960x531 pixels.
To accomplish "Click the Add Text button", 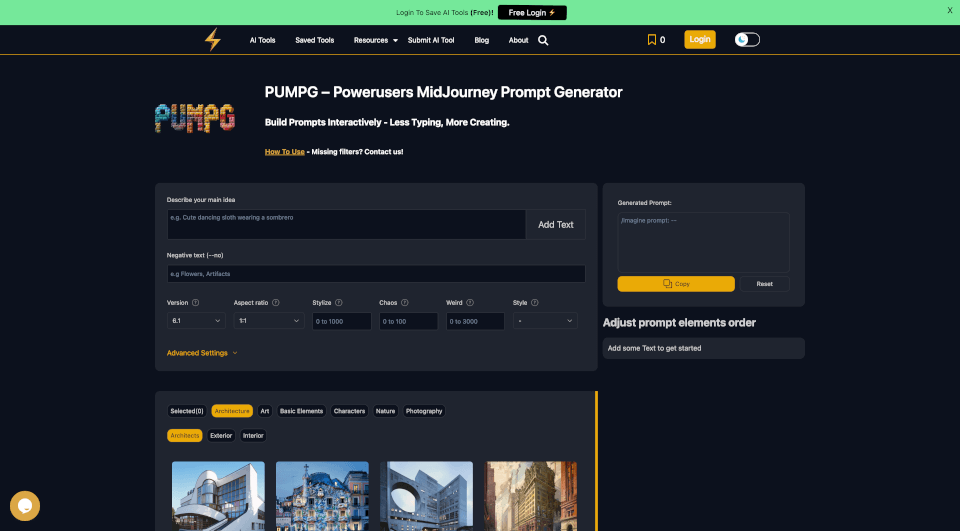I will pos(555,225).
